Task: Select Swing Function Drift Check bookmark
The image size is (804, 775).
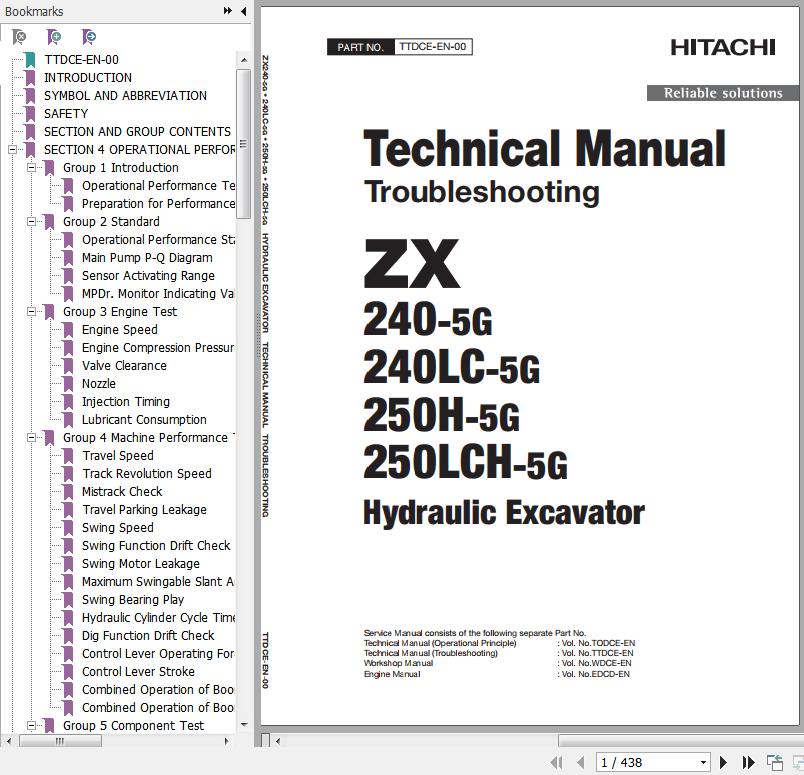Action: 156,546
